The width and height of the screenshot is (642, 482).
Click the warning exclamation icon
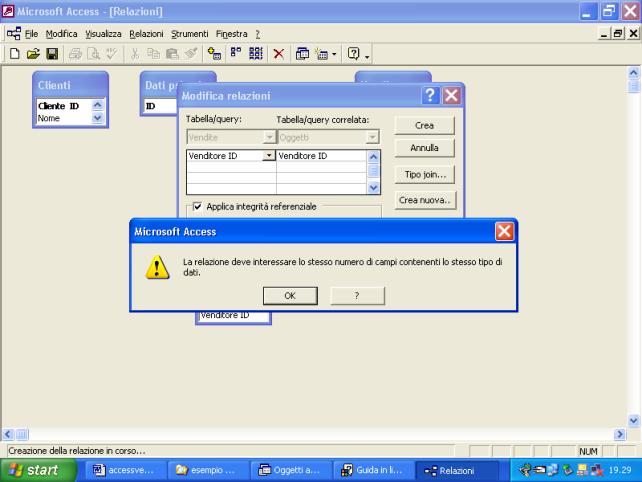pos(158,267)
